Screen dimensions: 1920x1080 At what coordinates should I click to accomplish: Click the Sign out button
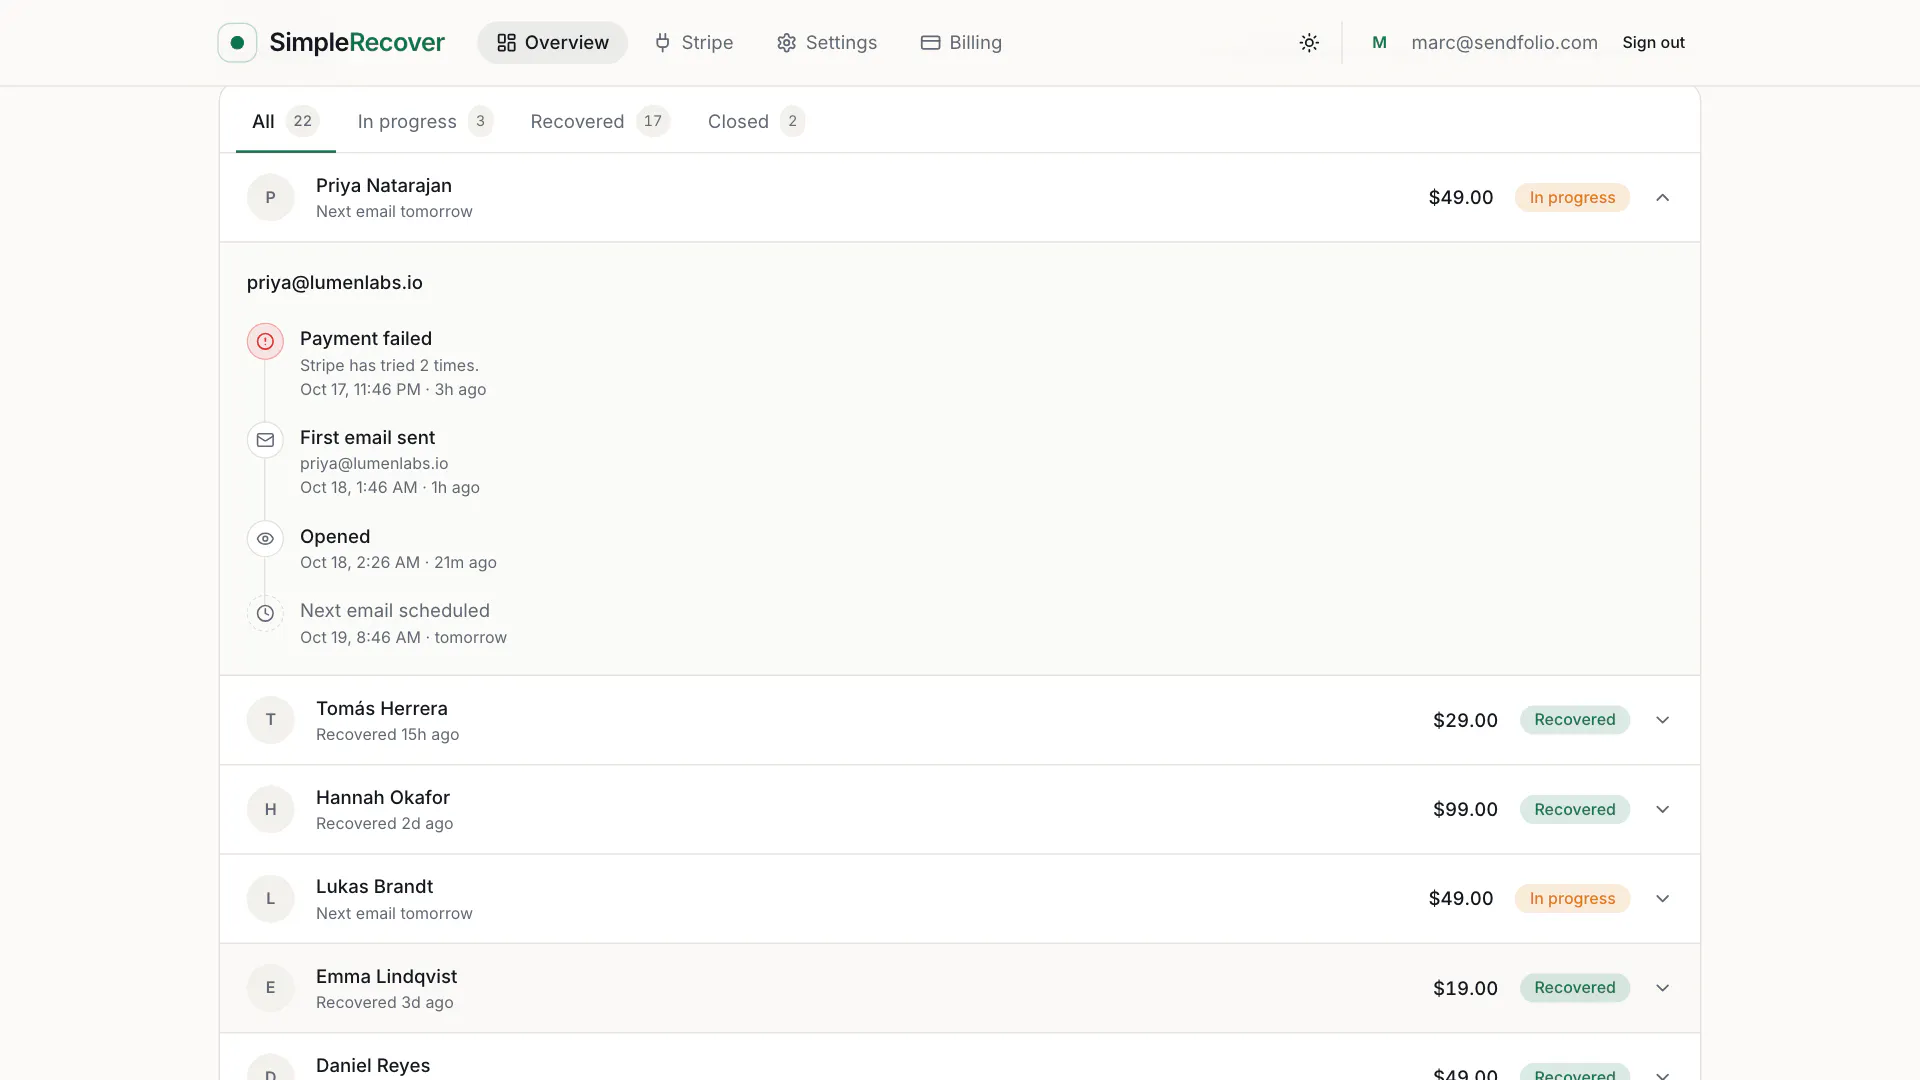(x=1653, y=42)
